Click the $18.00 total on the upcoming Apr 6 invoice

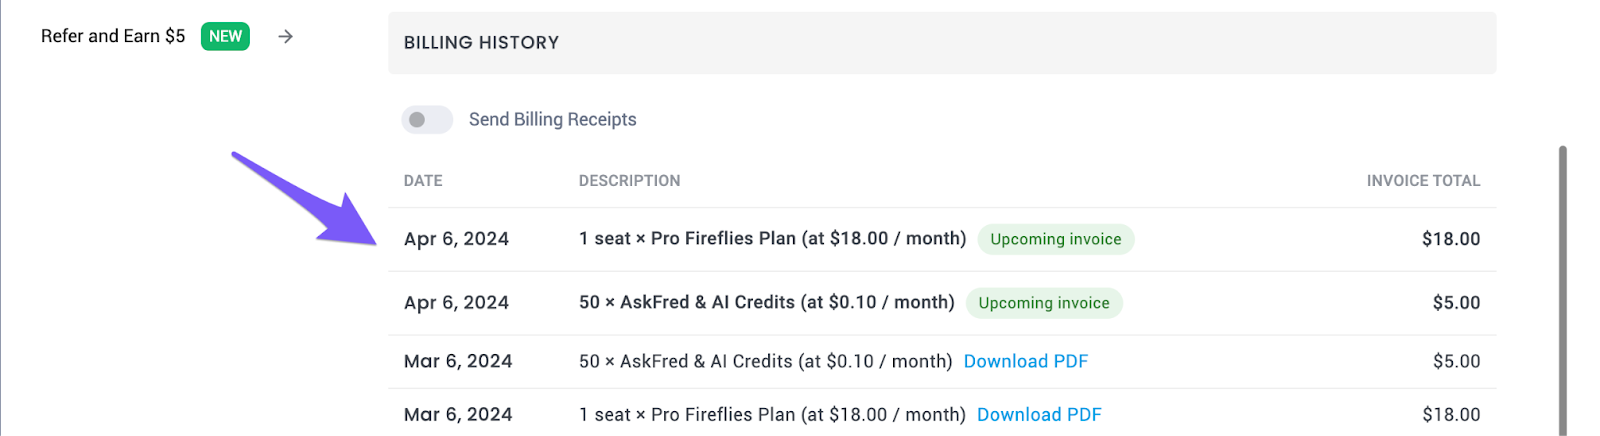pyautogui.click(x=1450, y=240)
